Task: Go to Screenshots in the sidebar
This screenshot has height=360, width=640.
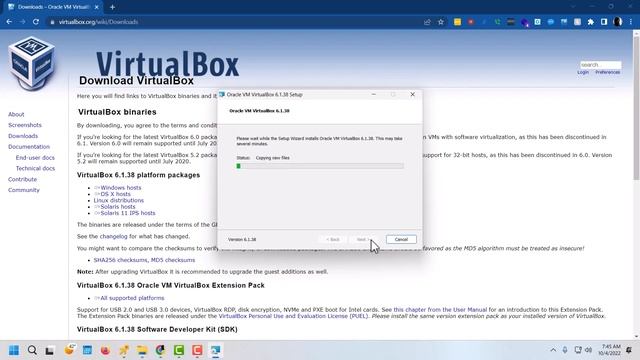Action: click(x=25, y=125)
